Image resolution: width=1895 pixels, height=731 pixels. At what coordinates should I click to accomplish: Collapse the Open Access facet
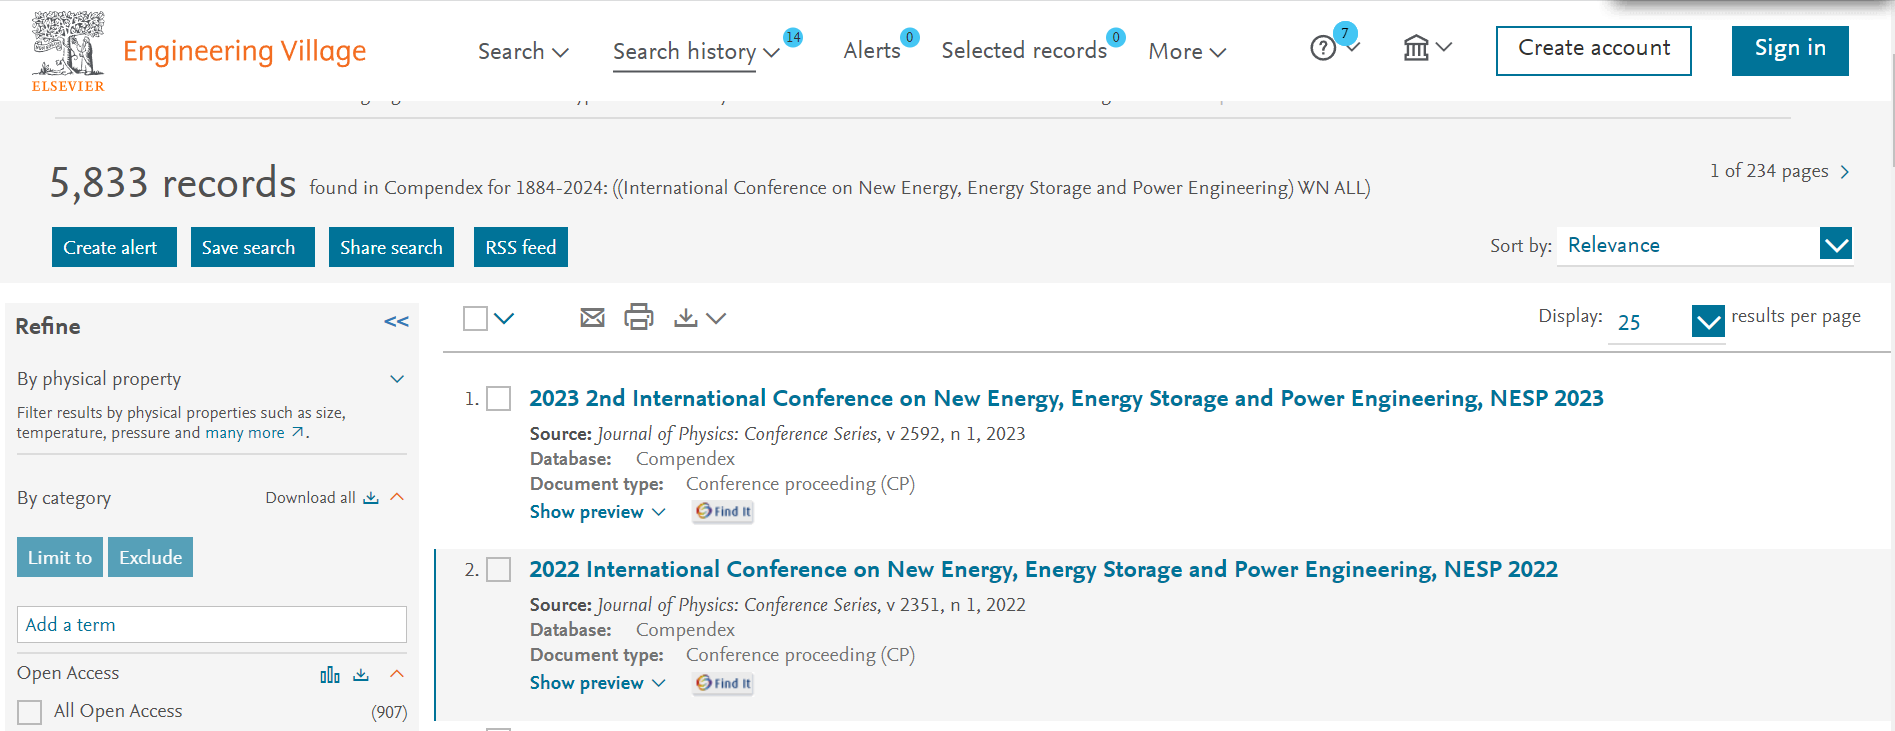pyautogui.click(x=397, y=674)
